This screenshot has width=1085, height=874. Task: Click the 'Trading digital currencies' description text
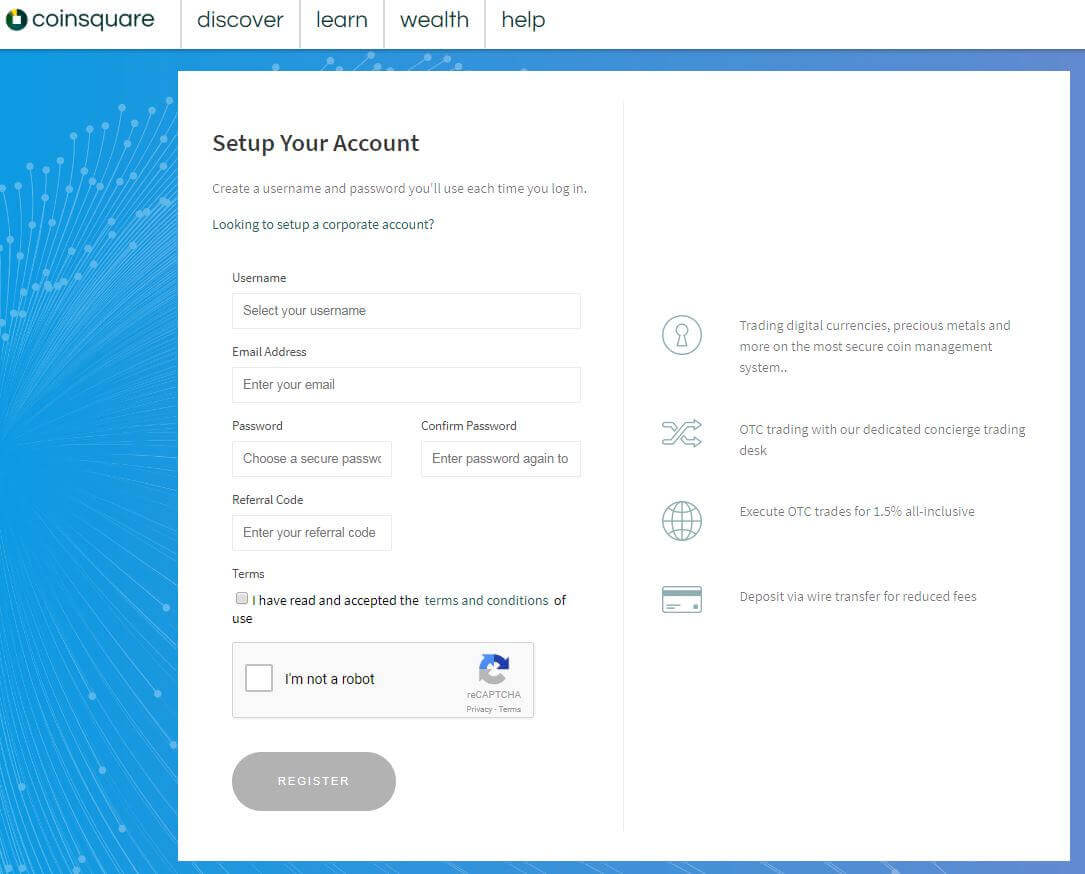tap(875, 346)
